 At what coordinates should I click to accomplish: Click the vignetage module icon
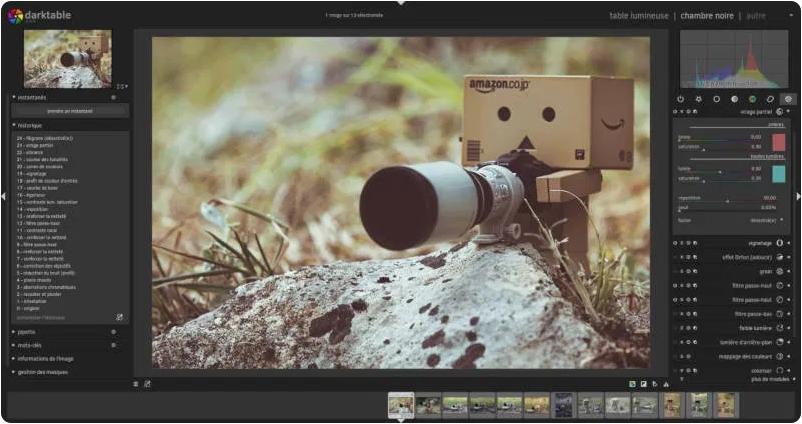[x=779, y=243]
